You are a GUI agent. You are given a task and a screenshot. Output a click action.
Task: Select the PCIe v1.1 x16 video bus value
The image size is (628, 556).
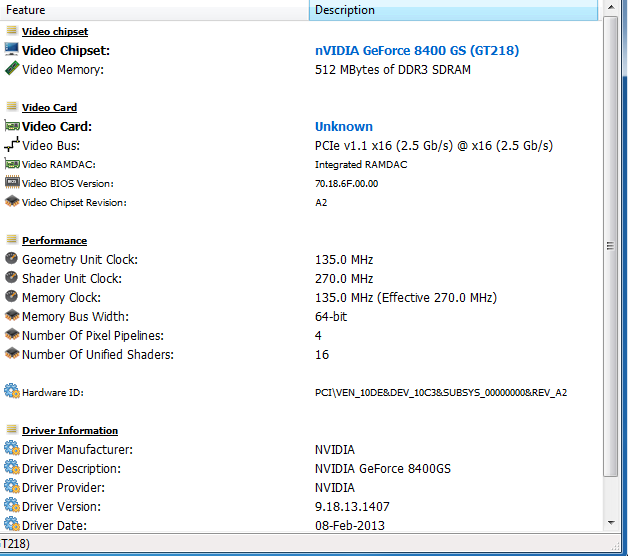tap(434, 146)
